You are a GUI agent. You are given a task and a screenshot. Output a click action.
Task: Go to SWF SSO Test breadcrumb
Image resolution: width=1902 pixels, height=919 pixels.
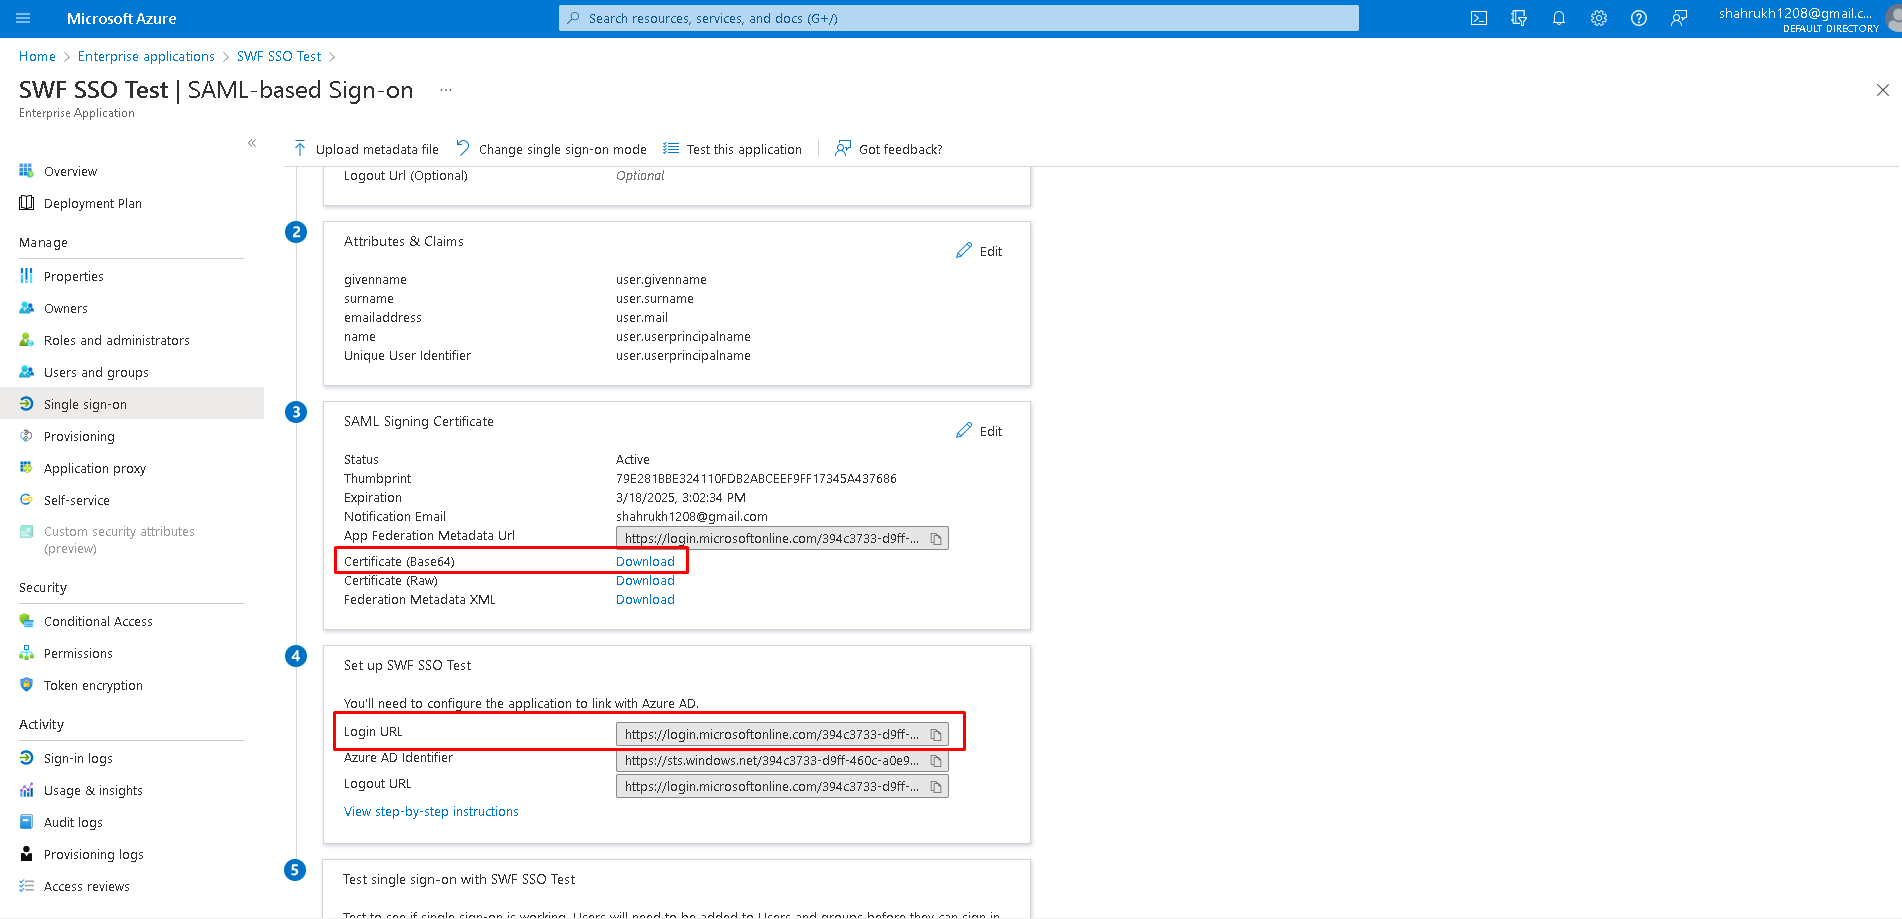[279, 56]
